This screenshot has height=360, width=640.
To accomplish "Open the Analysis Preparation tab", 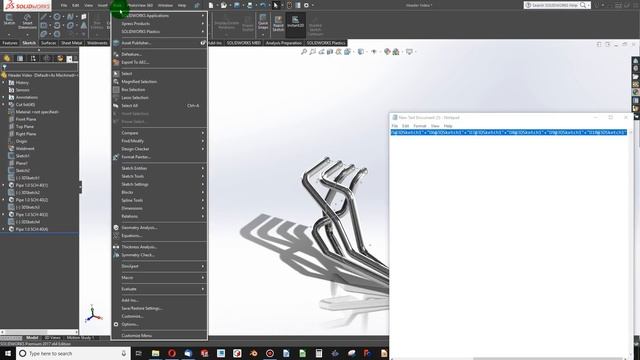I will pos(284,43).
